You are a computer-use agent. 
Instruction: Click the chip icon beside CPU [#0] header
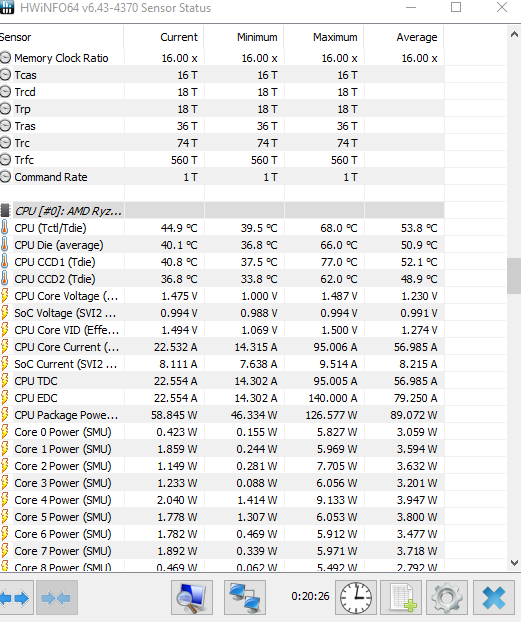(x=5, y=211)
